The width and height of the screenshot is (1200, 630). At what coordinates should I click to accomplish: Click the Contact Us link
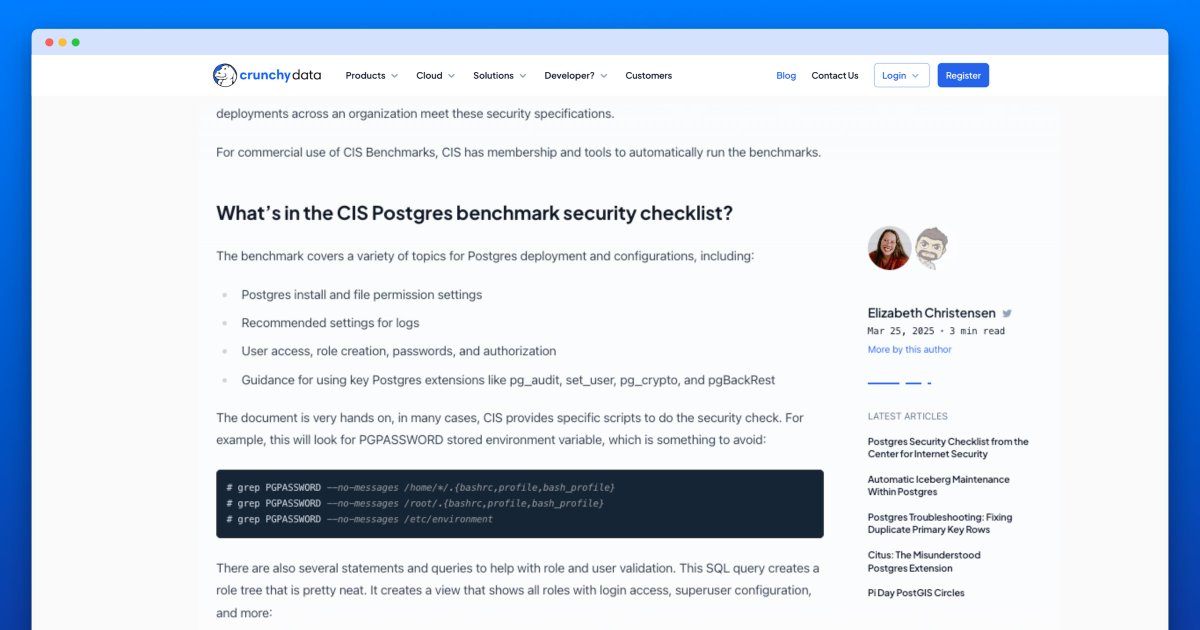[x=834, y=75]
